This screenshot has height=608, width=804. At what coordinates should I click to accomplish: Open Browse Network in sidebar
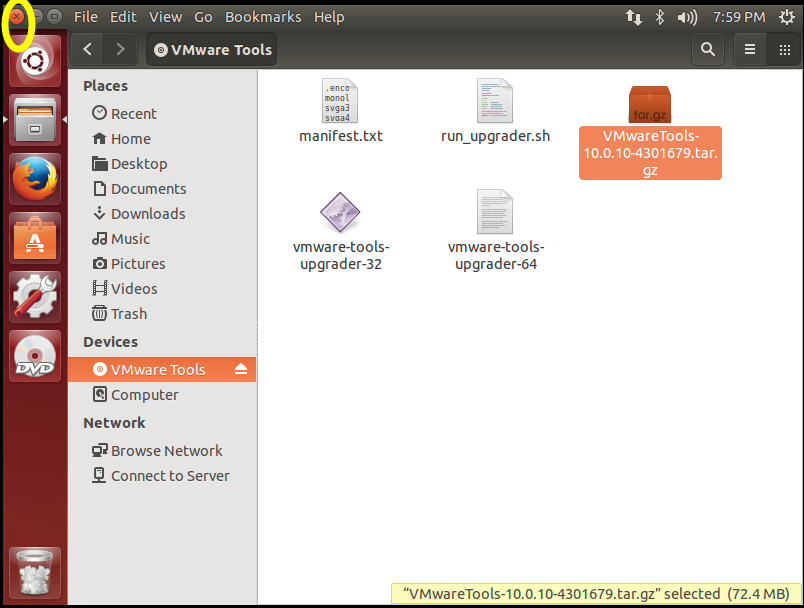(162, 451)
